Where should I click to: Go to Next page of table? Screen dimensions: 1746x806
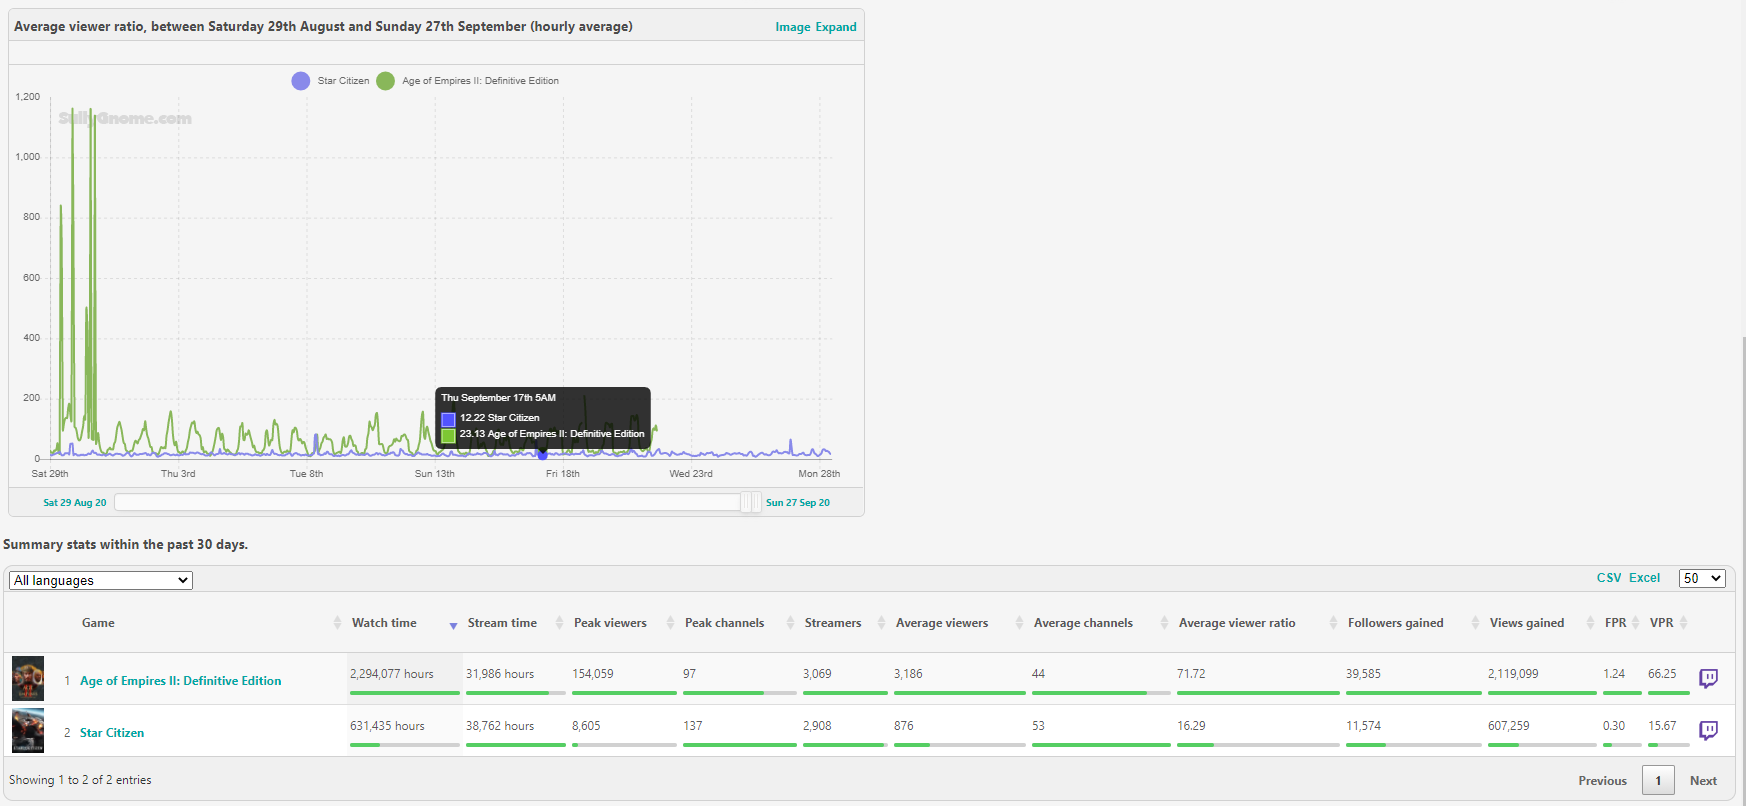pyautogui.click(x=1703, y=781)
